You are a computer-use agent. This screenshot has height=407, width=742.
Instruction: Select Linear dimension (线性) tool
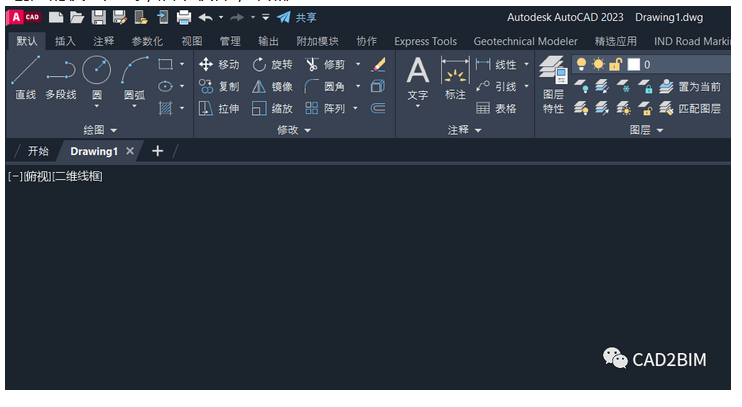click(496, 64)
